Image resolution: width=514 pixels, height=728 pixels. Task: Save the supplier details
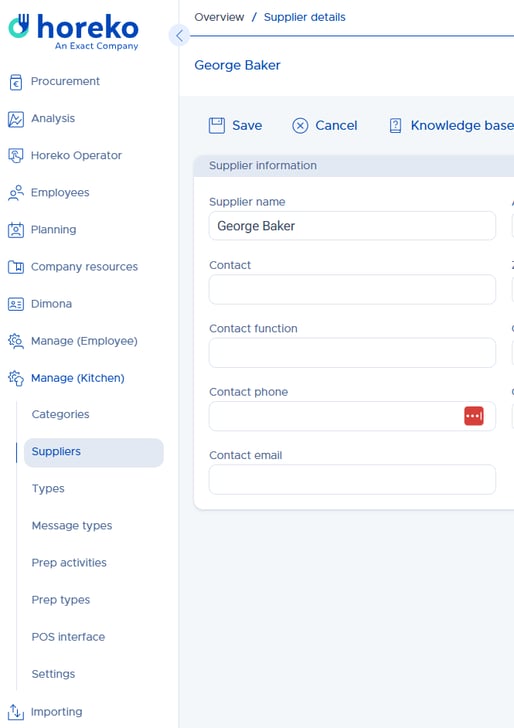coord(235,125)
